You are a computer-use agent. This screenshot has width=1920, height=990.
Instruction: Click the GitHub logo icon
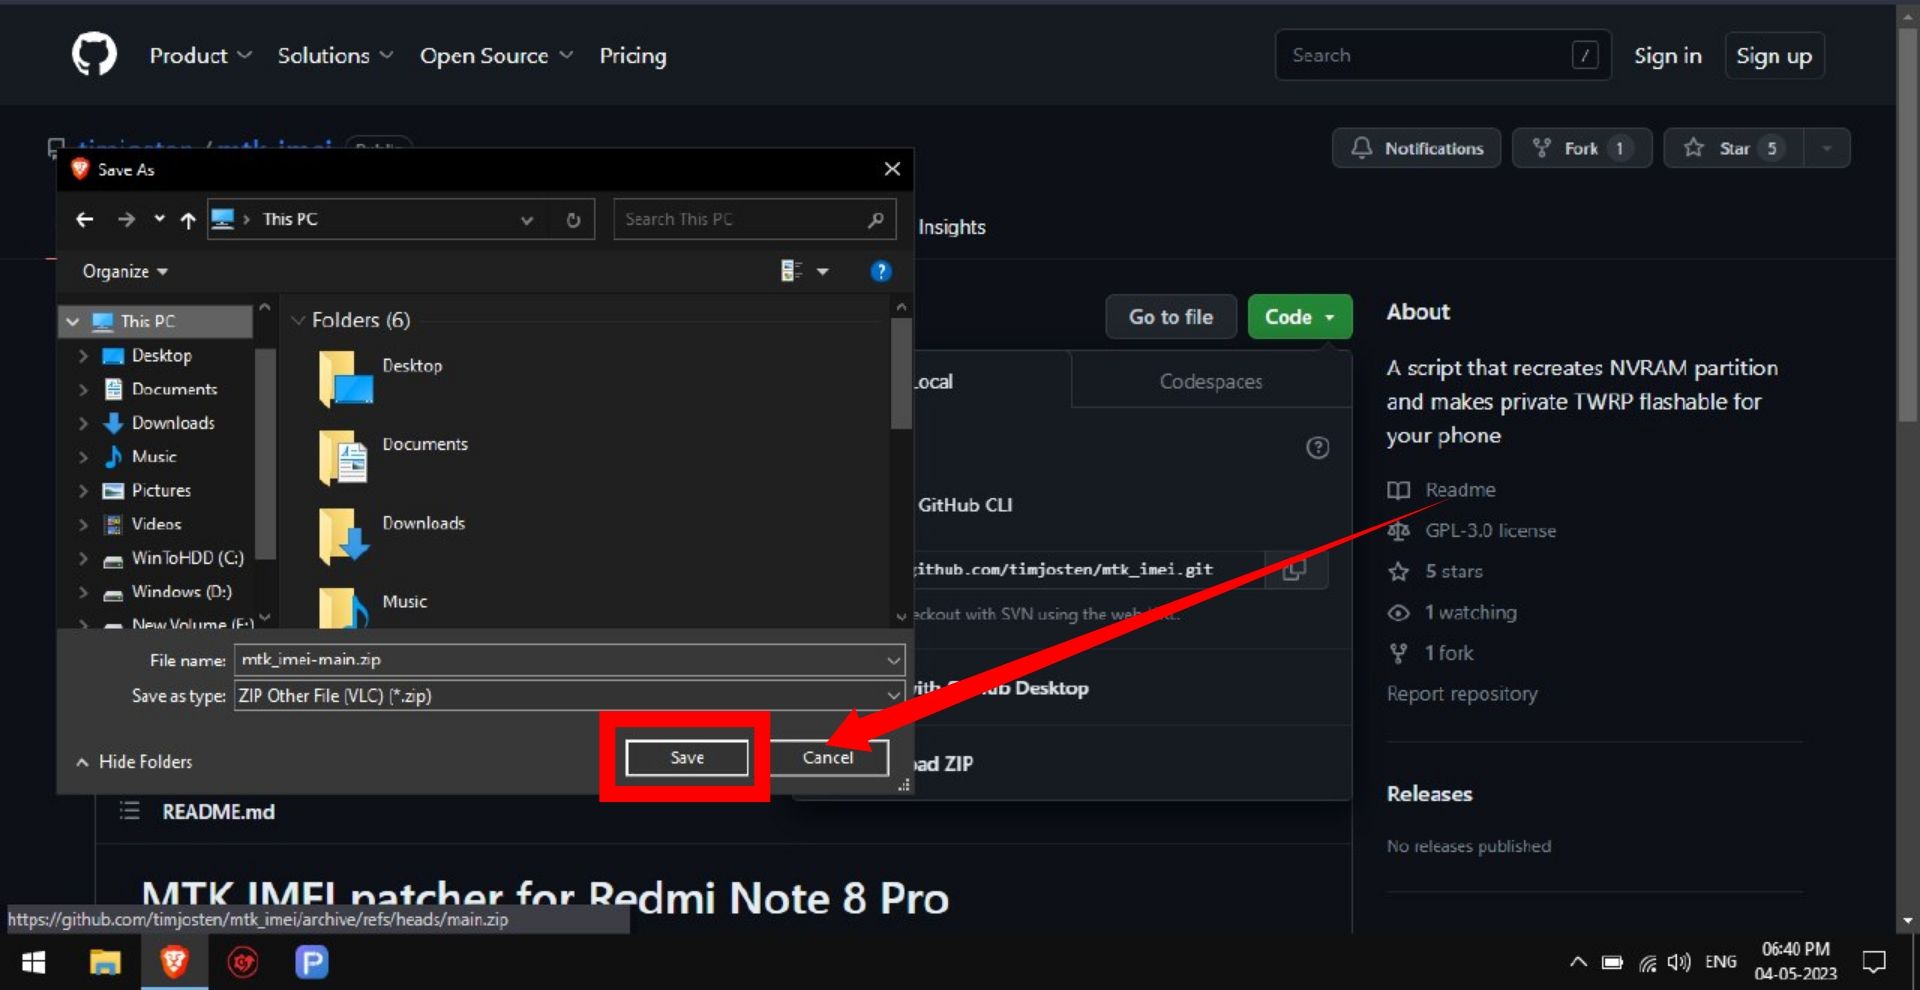point(94,54)
